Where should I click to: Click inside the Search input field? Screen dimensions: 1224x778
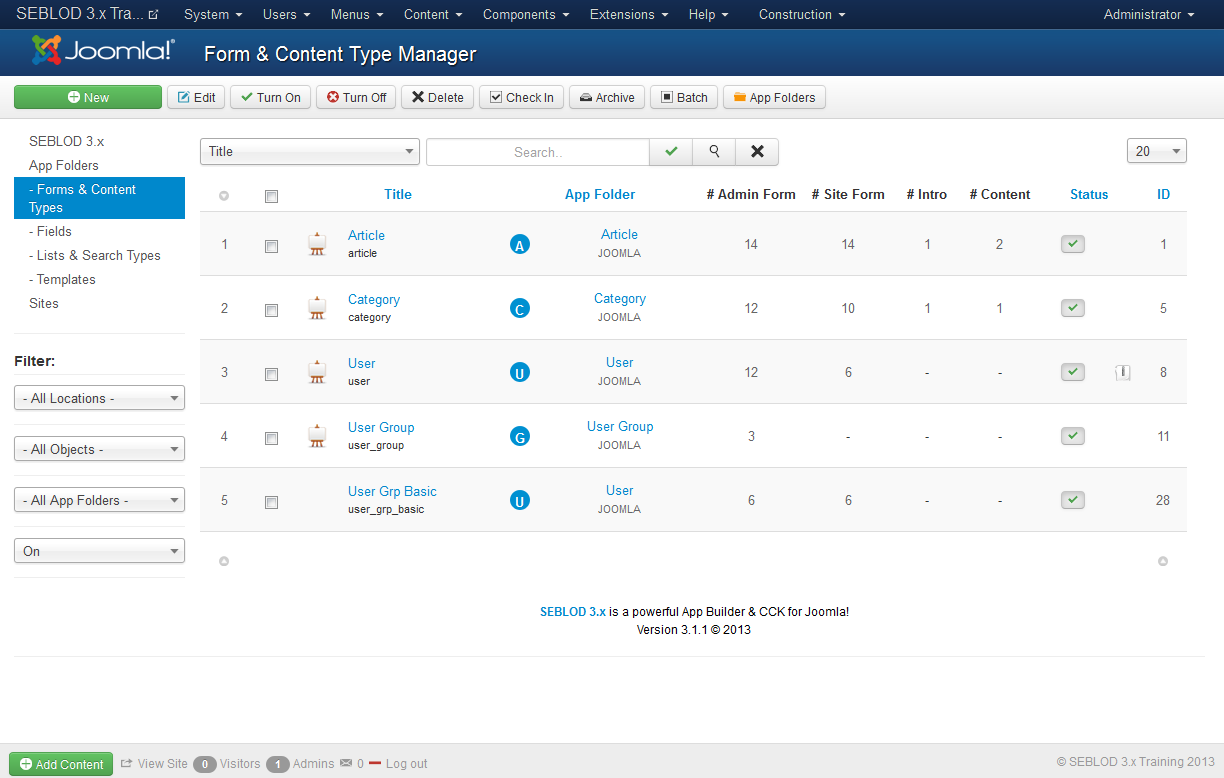[x=537, y=151]
